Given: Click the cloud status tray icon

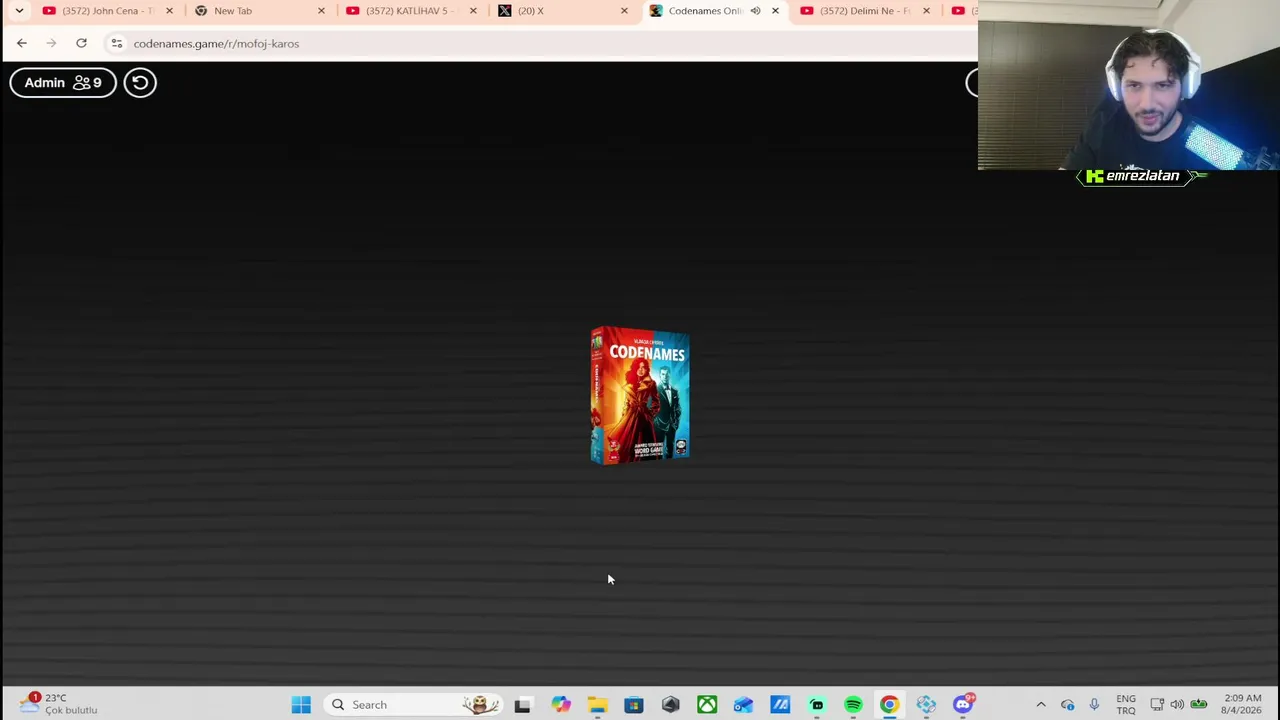Looking at the screenshot, I should coord(1067,705).
